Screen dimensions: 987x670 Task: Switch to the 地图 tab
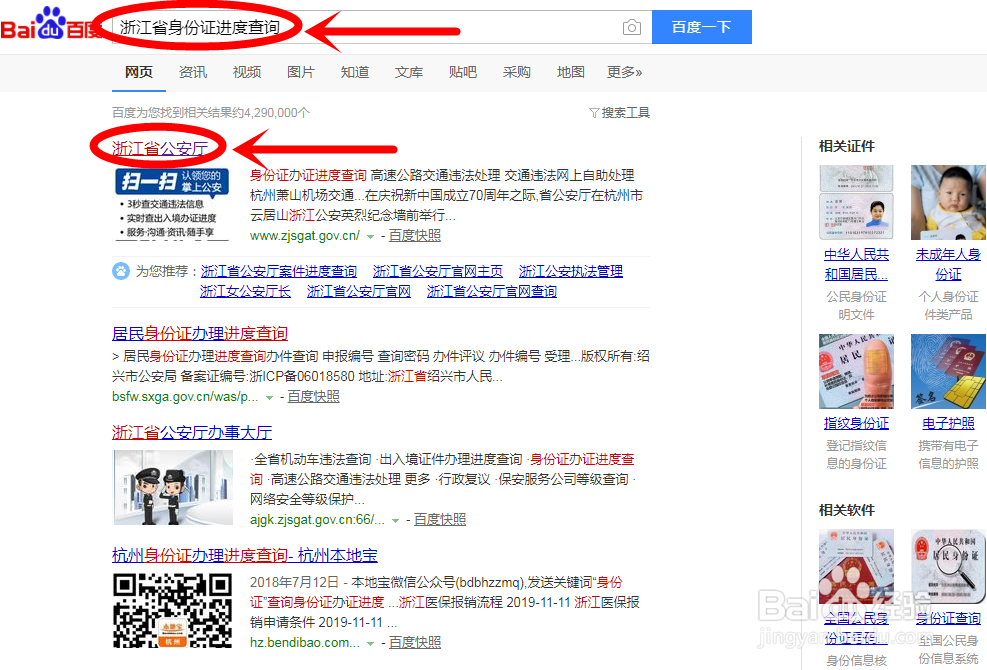point(570,72)
